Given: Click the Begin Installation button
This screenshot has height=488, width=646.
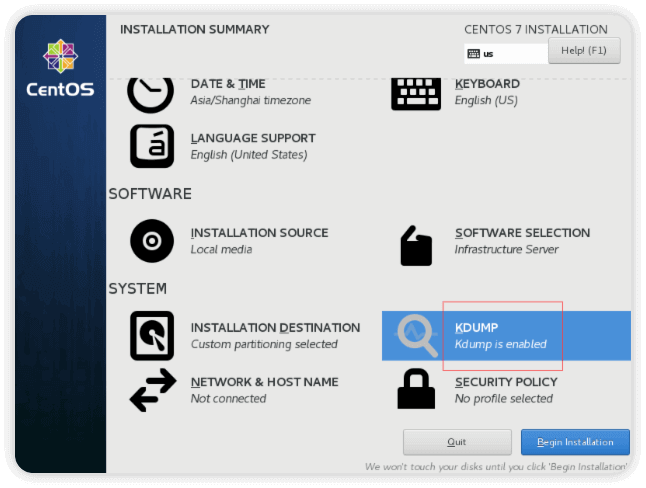Looking at the screenshot, I should (575, 442).
